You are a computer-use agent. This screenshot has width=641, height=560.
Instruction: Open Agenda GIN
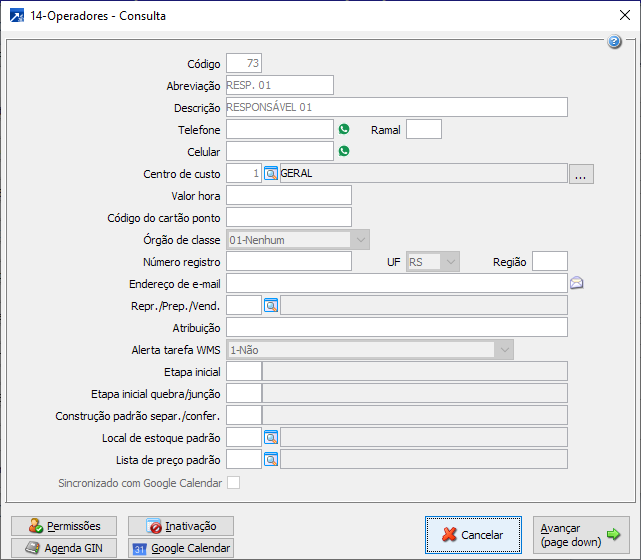(x=64, y=548)
